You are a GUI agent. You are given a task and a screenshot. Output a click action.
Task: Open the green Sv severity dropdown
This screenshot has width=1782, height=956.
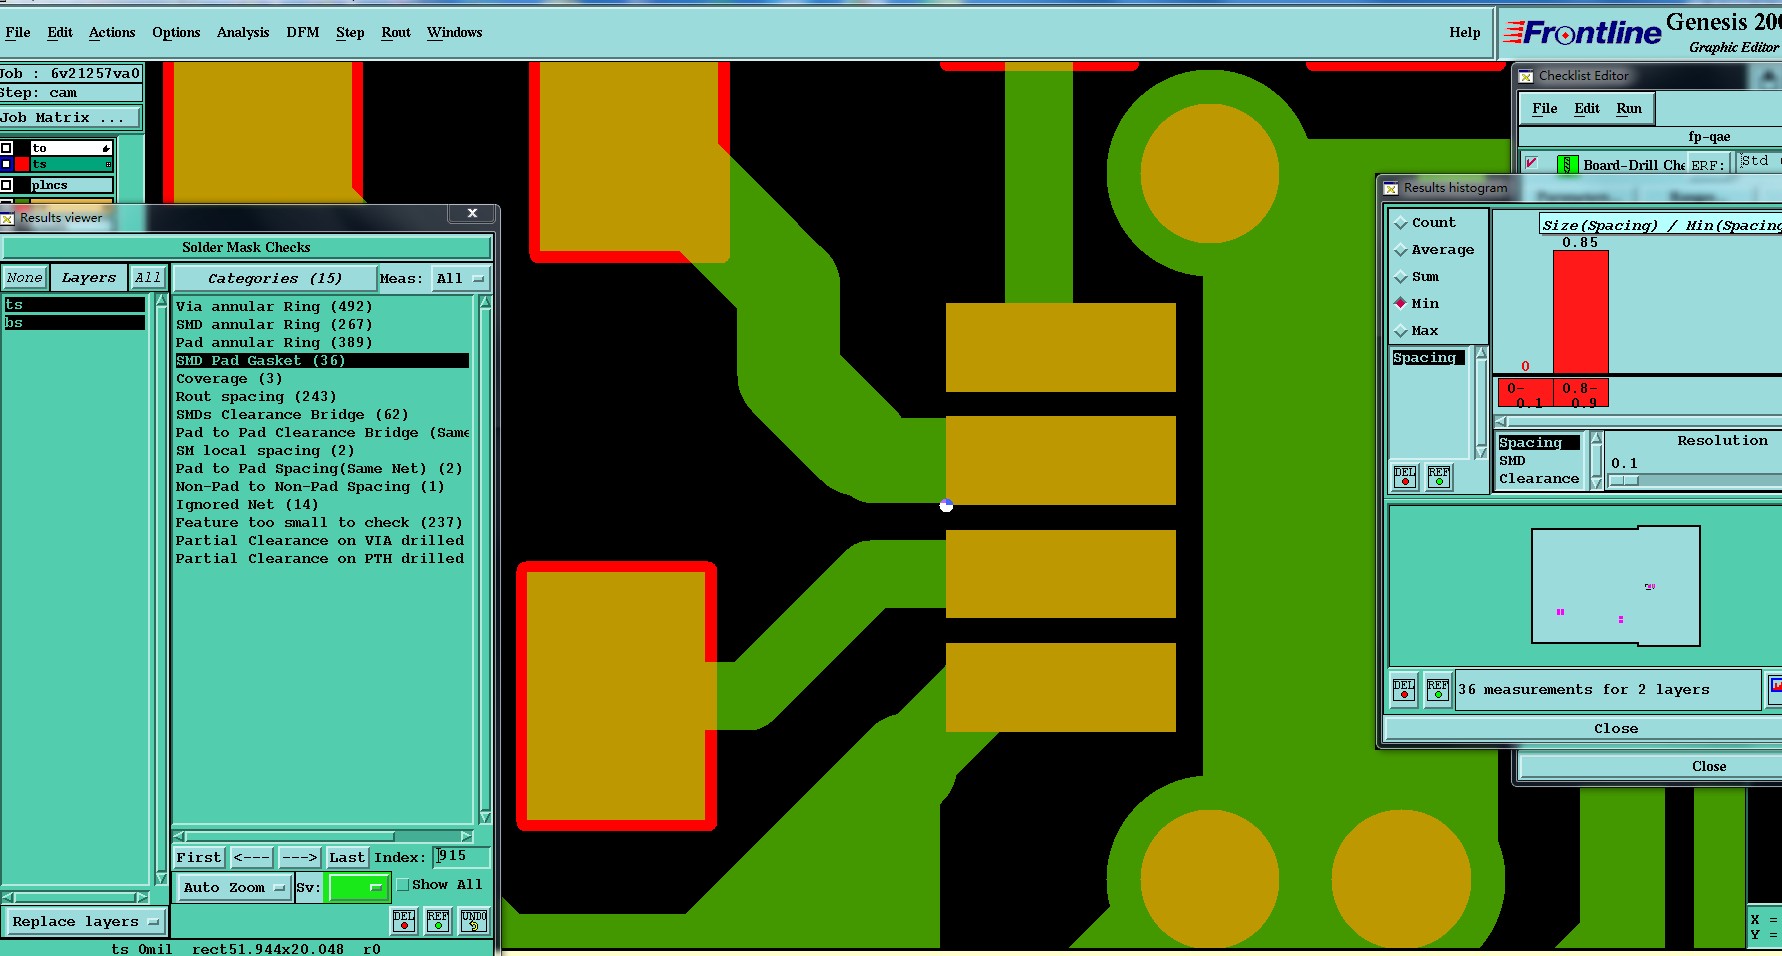tap(358, 887)
